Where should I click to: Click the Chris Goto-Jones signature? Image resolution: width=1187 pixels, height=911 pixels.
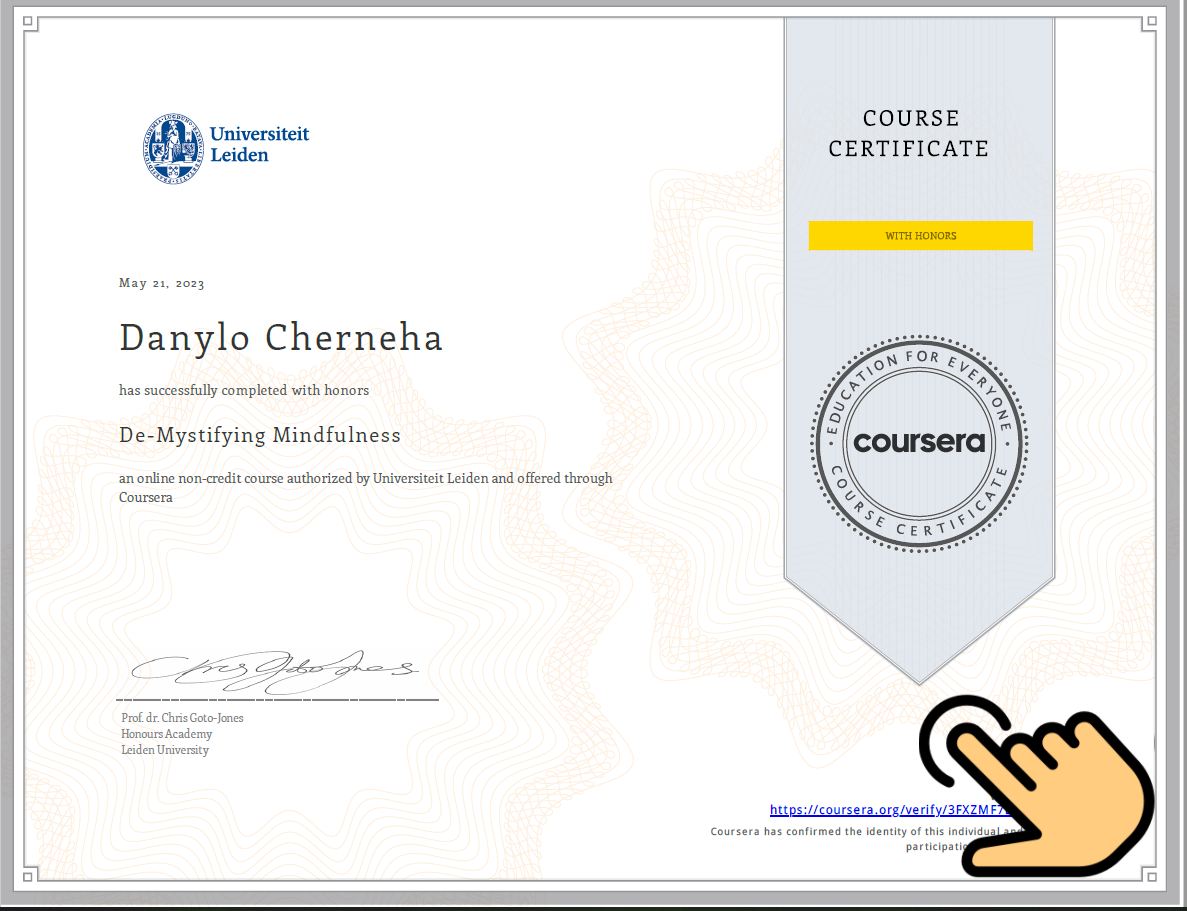click(275, 672)
